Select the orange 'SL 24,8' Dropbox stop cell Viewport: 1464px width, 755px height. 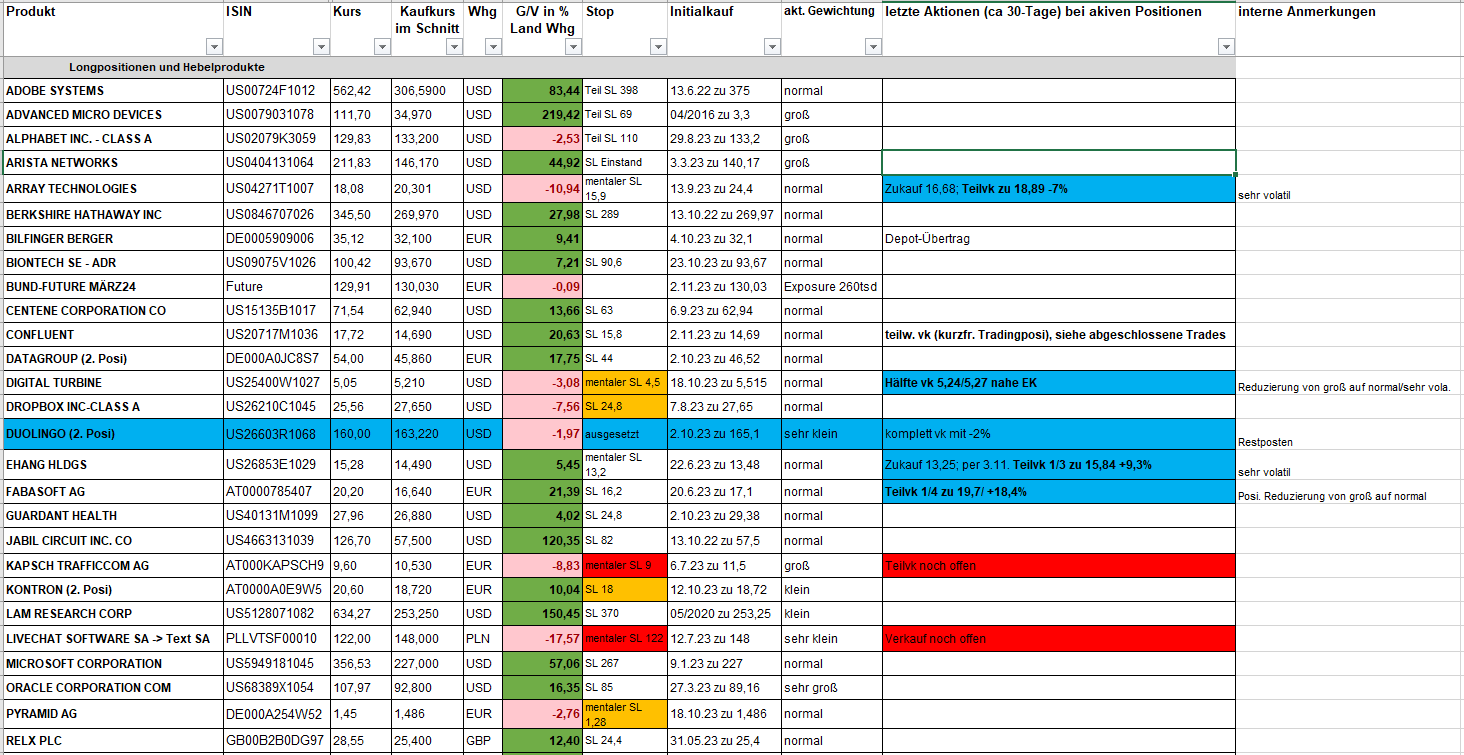(x=625, y=407)
